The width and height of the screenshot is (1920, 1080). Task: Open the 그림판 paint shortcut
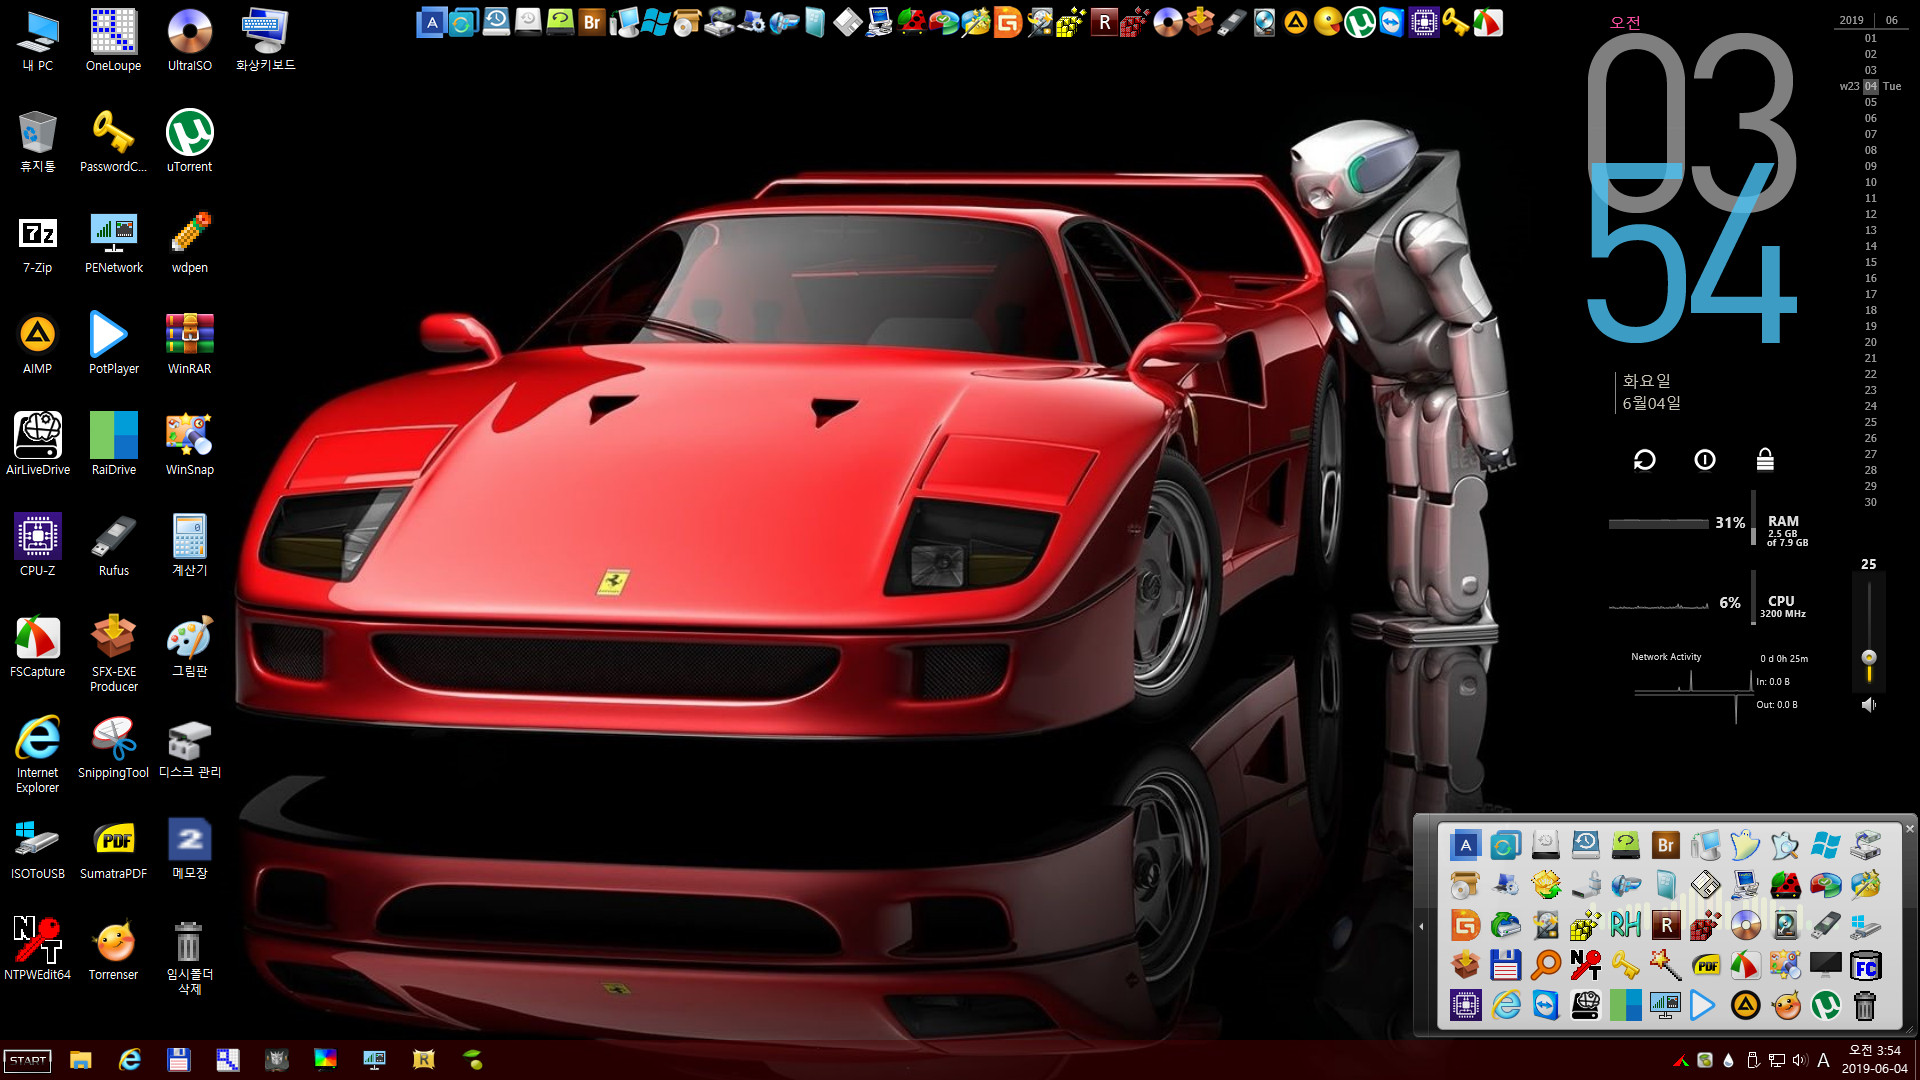[x=189, y=647]
